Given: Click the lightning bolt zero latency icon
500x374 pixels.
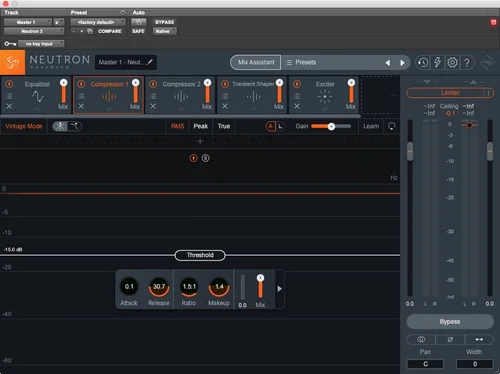Looking at the screenshot, I should tap(438, 62).
